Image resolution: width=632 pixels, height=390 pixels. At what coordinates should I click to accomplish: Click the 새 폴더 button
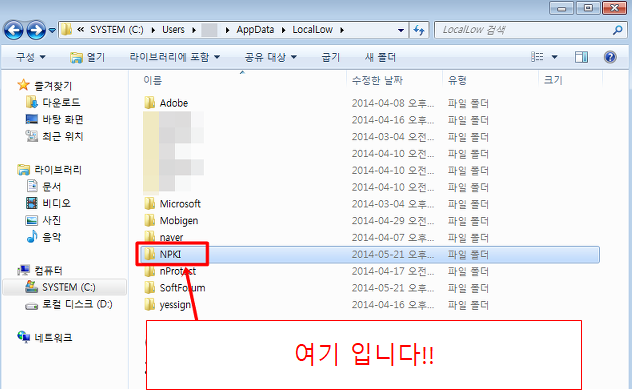point(380,57)
